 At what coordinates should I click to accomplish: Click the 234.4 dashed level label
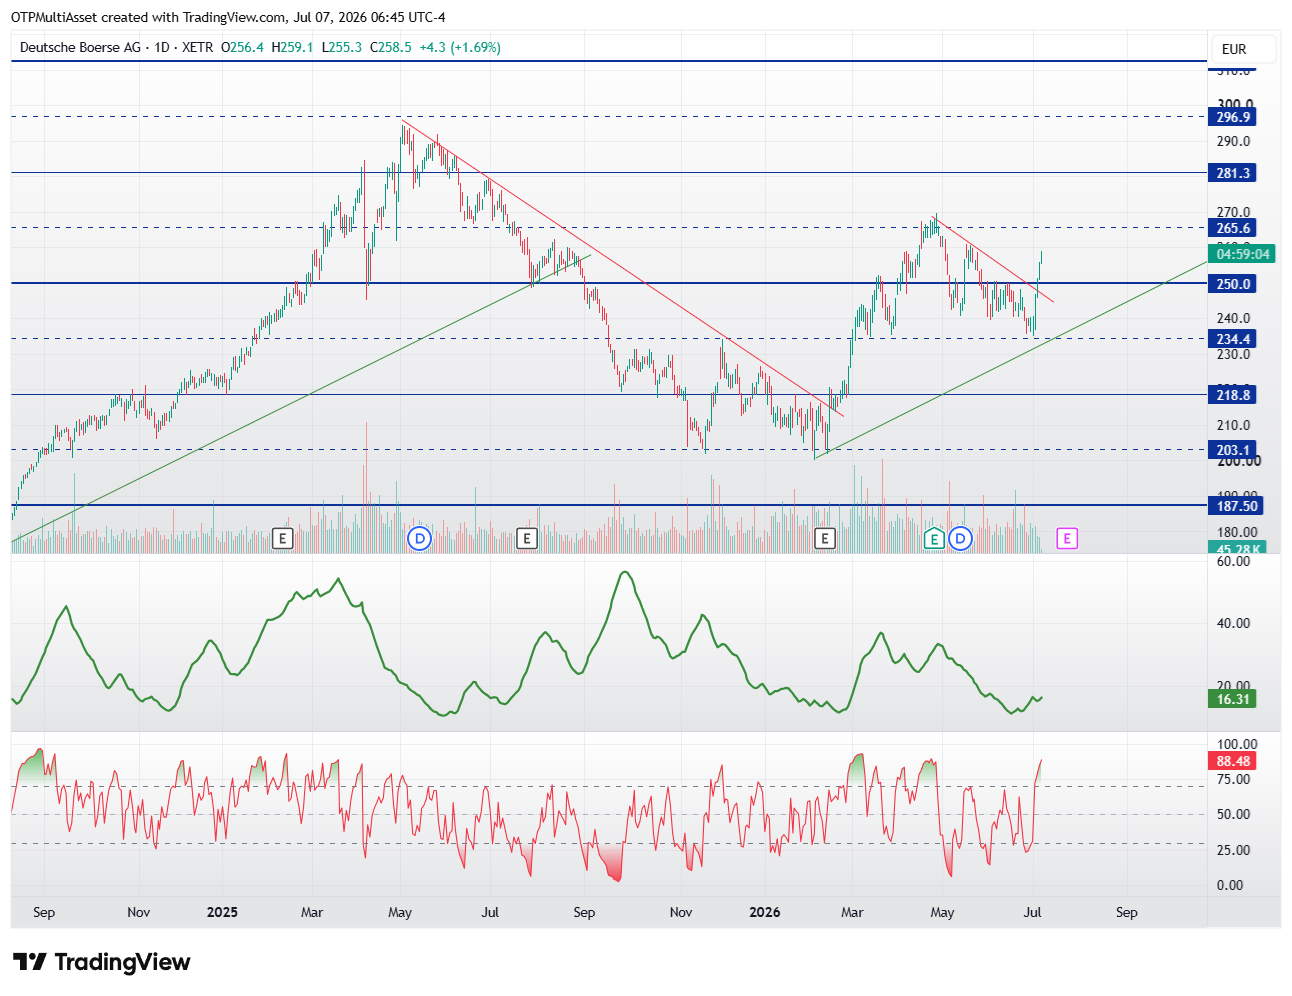coord(1233,339)
